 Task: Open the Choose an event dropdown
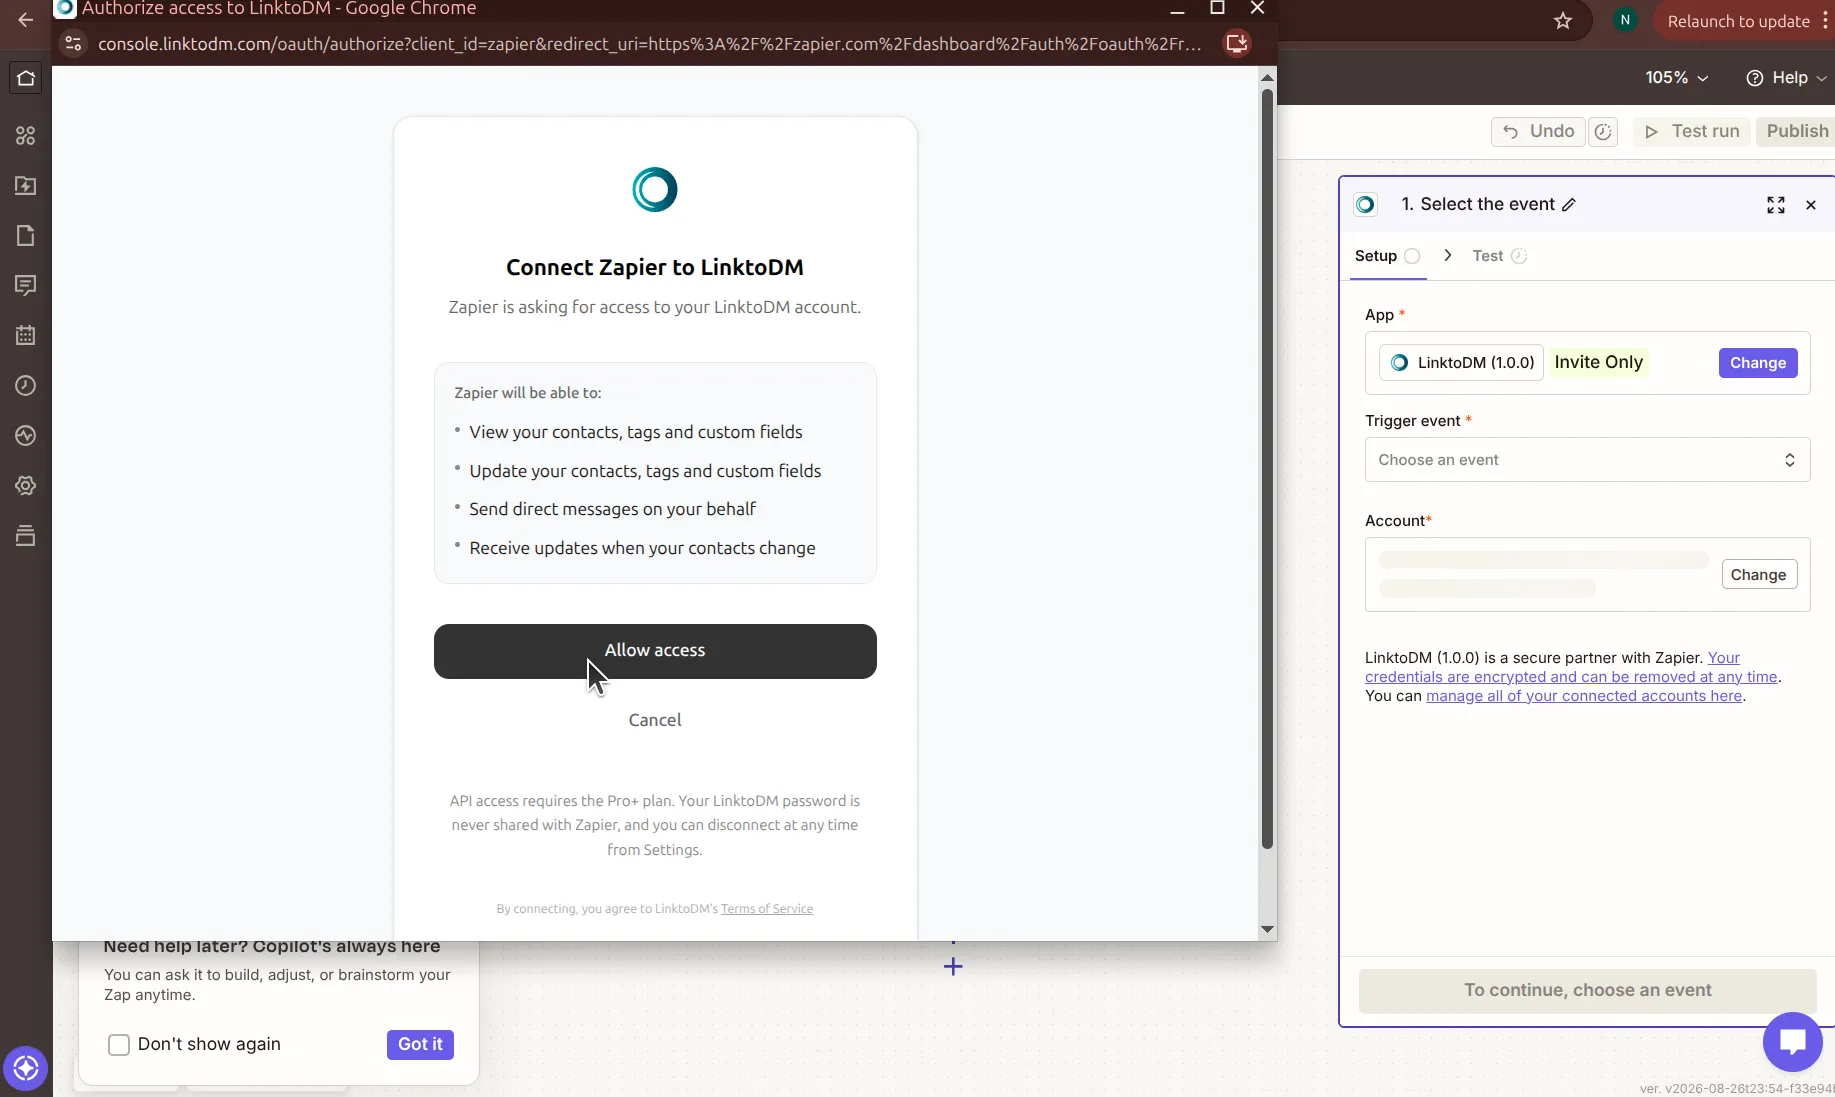pos(1587,460)
